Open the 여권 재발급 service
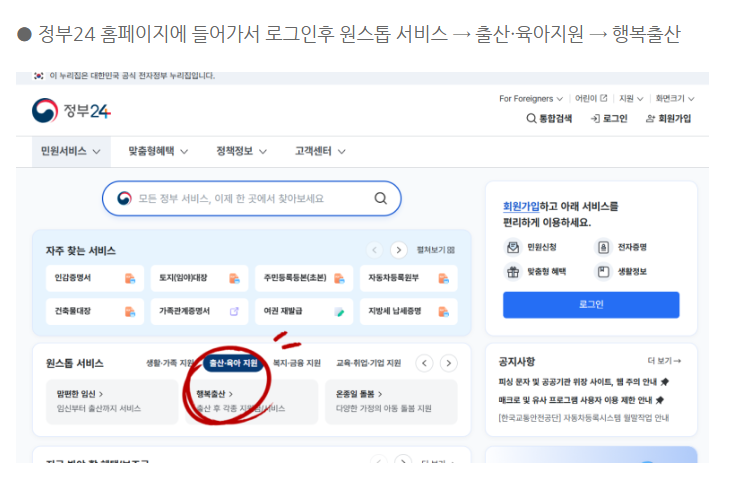 tap(304, 311)
